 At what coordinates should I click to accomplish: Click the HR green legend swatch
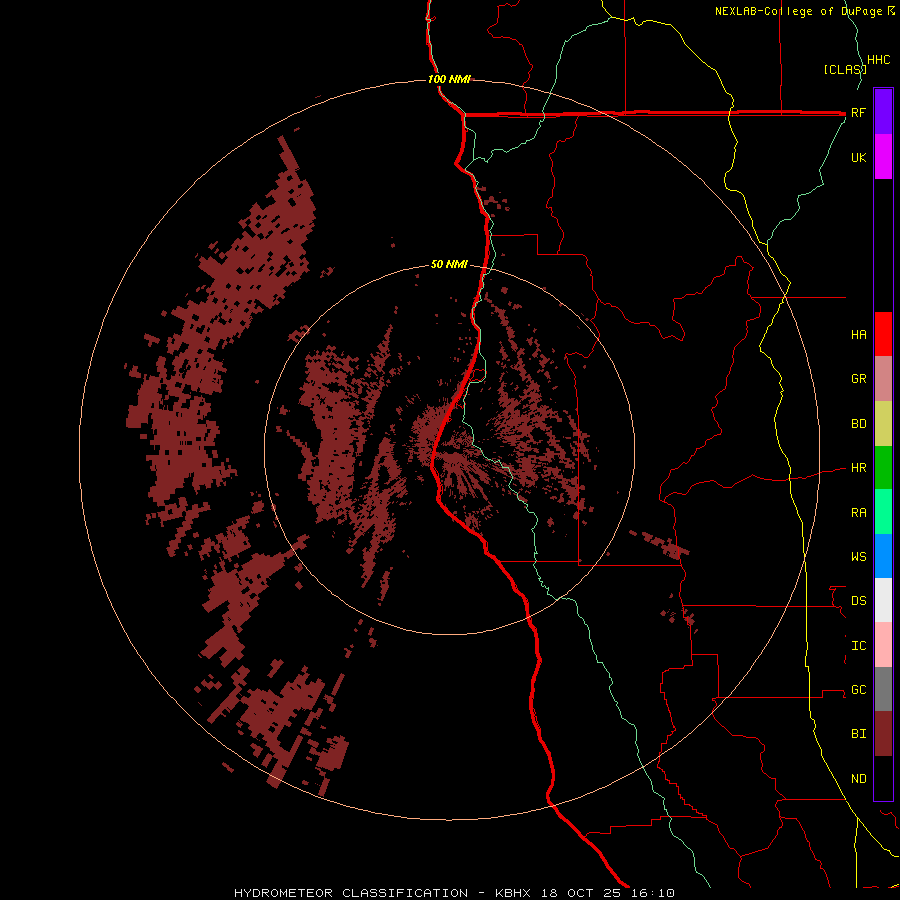point(883,468)
